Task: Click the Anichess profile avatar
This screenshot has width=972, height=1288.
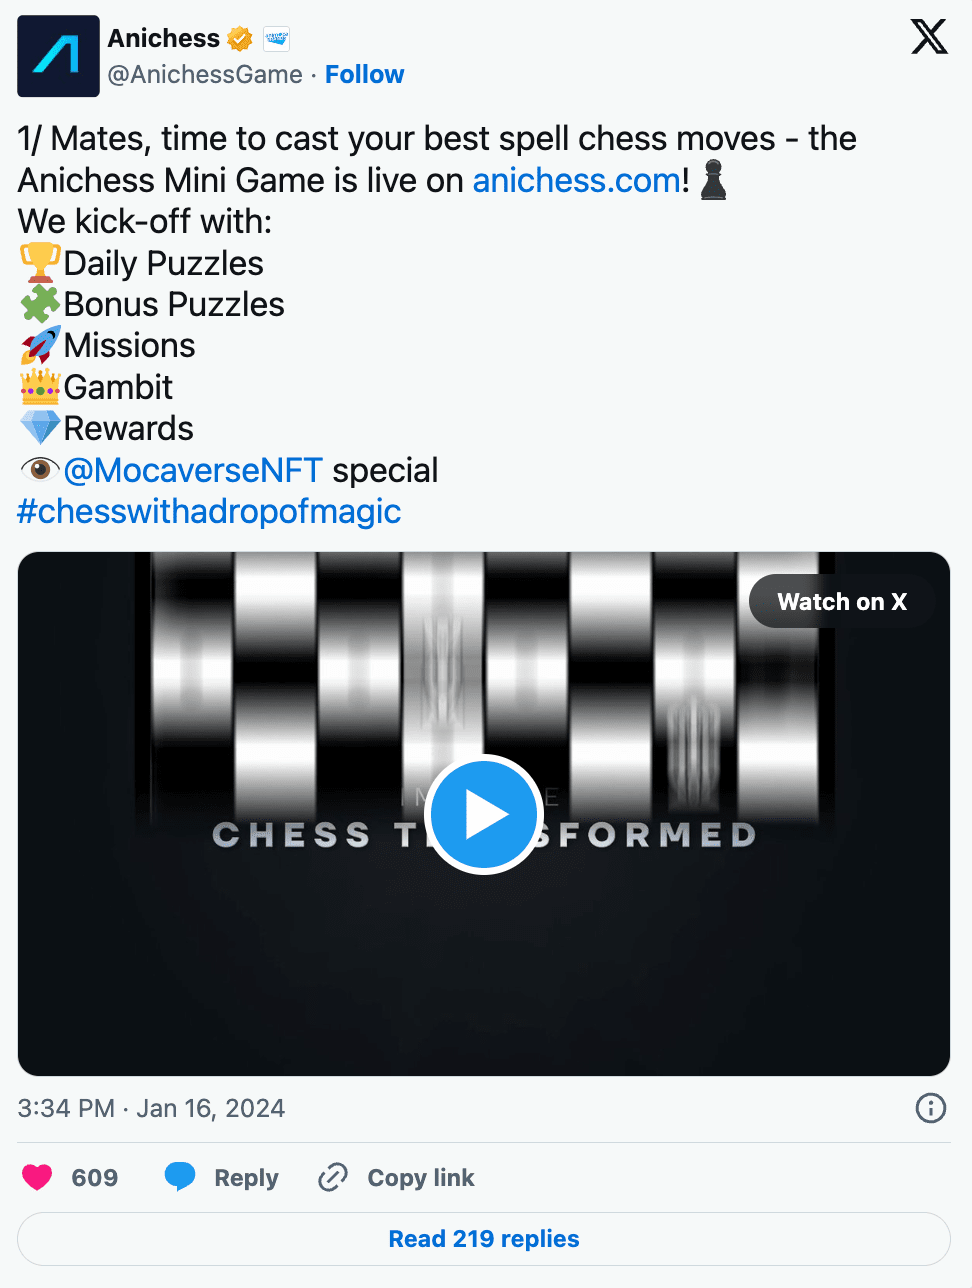Action: point(59,56)
